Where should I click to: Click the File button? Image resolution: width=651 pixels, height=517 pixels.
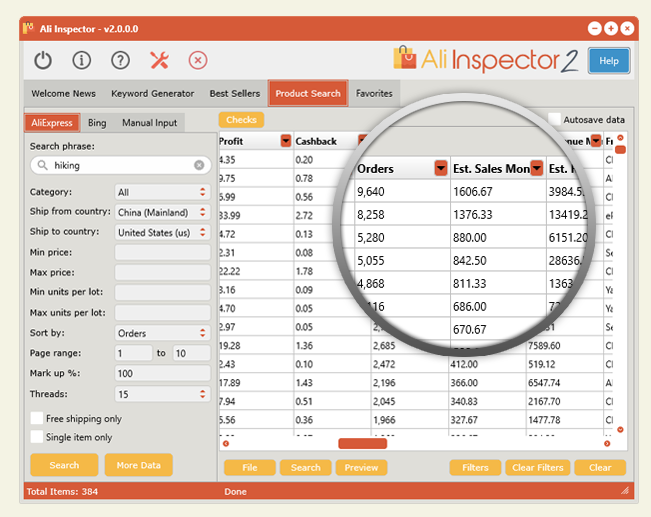pos(250,467)
